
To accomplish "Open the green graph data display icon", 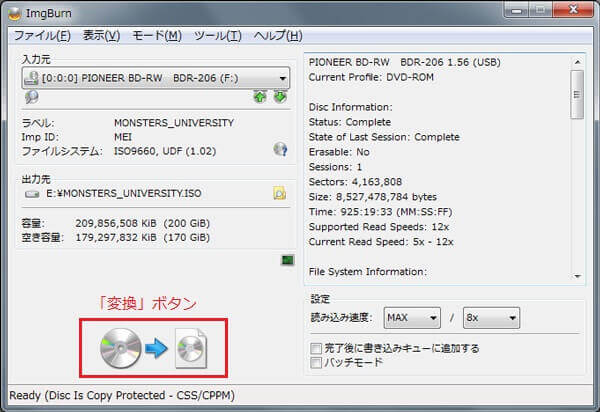I will pyautogui.click(x=287, y=261).
